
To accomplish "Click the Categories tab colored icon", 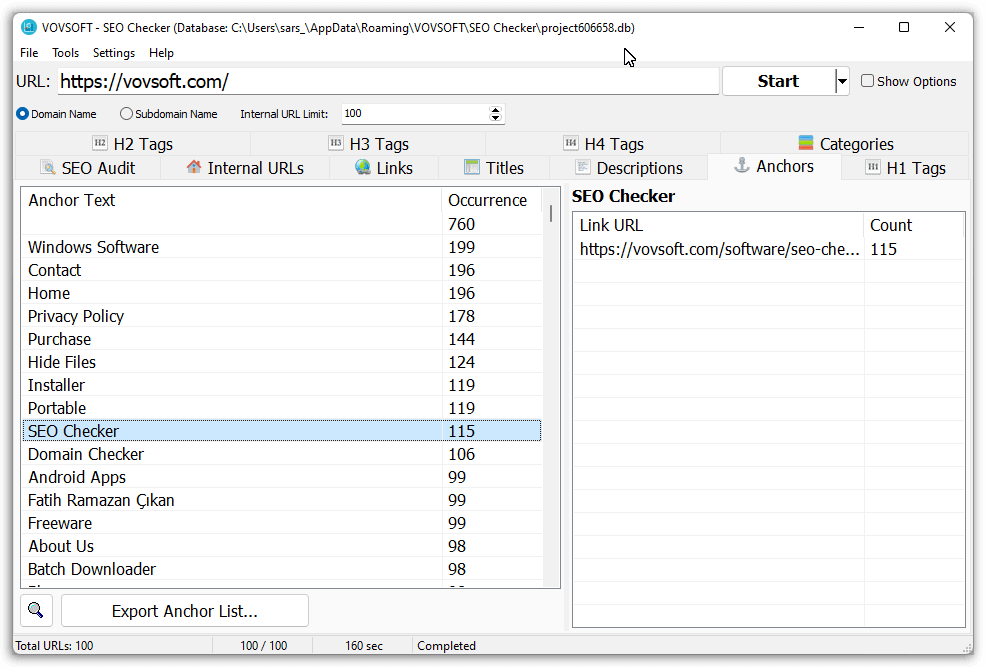I will [806, 143].
